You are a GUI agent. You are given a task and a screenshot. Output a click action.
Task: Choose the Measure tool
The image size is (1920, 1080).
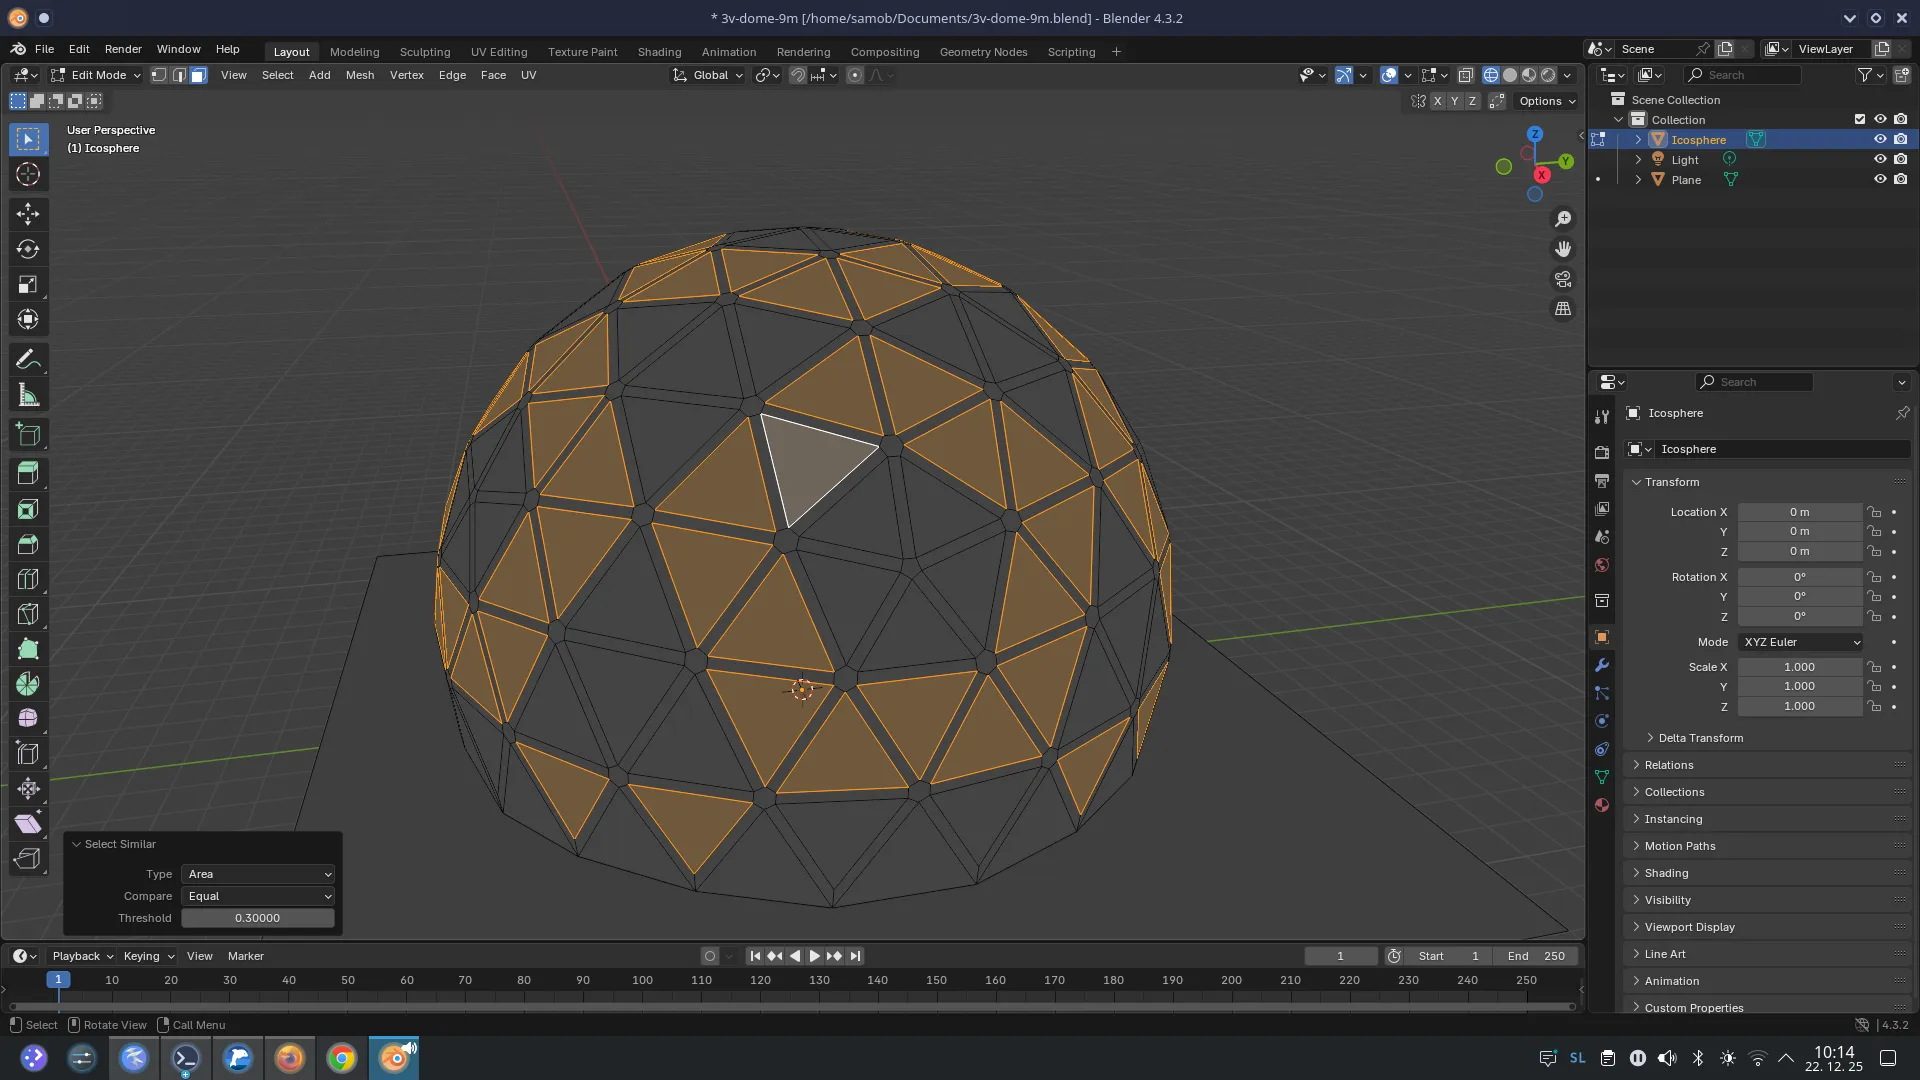pos(28,394)
